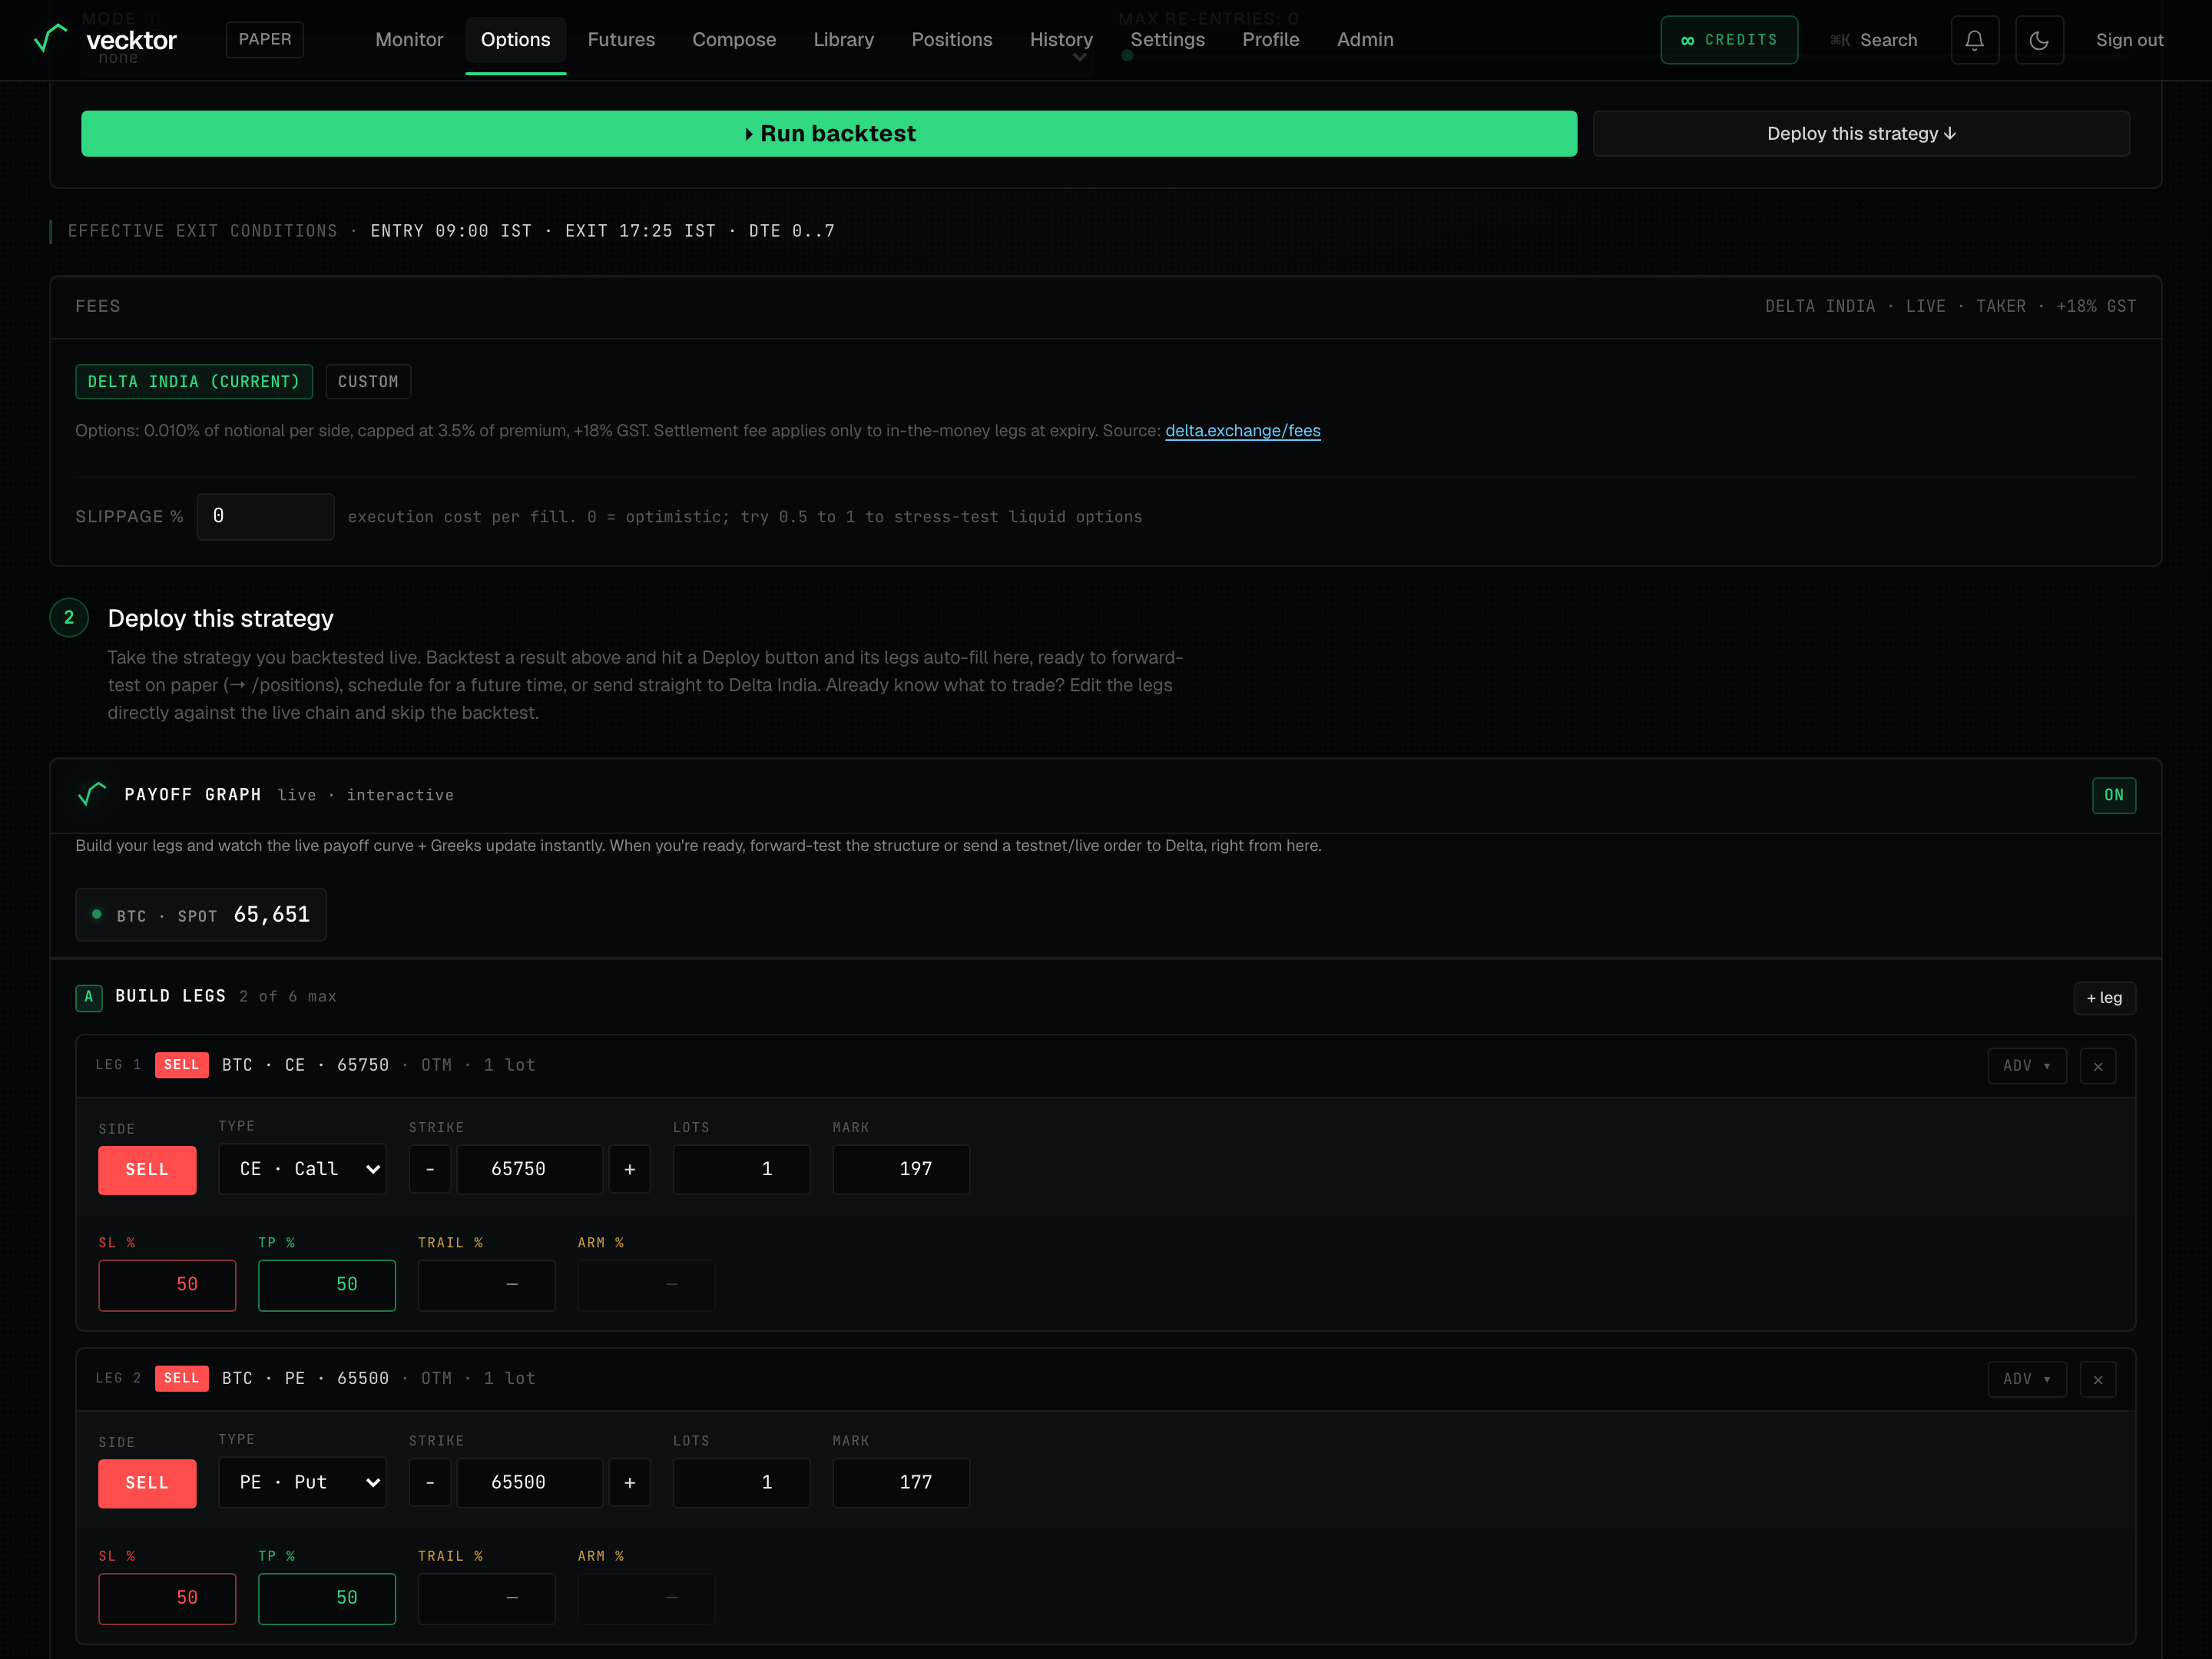This screenshot has height=1659, width=2212.
Task: Open Leg 1 CE Call type dropdown
Action: pos(303,1169)
